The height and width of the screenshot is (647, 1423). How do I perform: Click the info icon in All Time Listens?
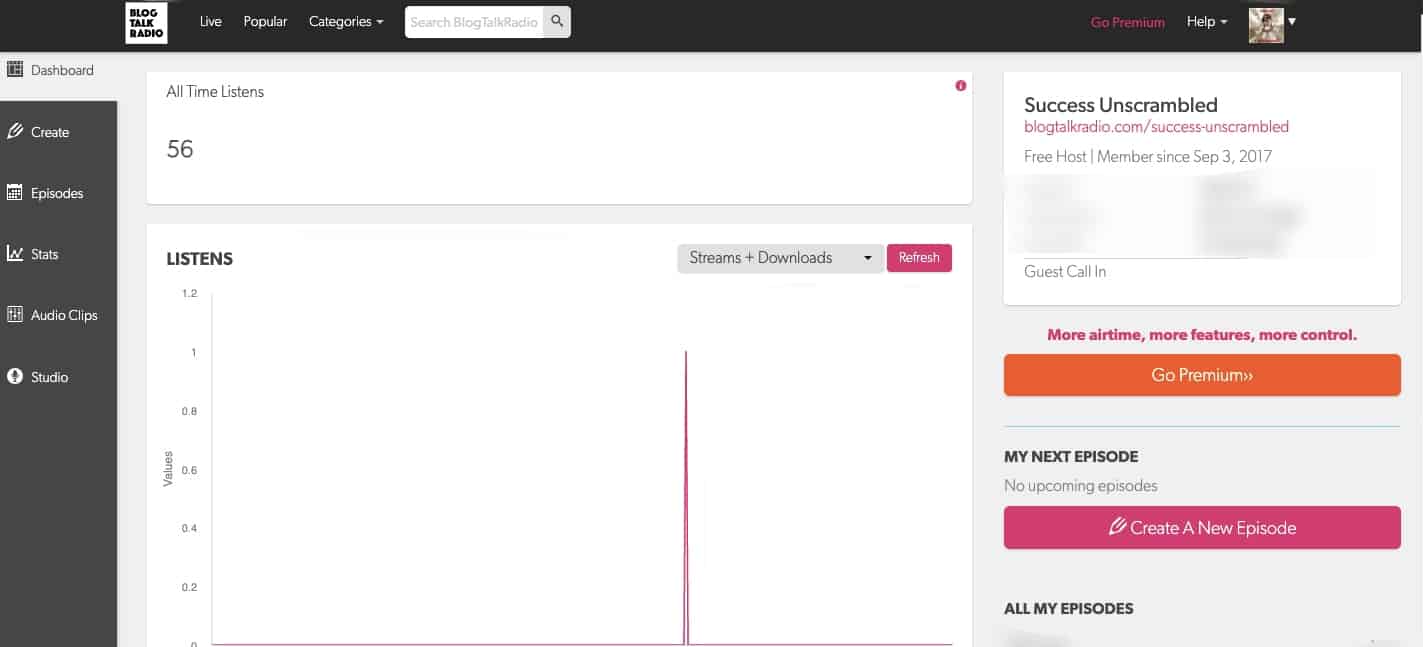coord(961,86)
